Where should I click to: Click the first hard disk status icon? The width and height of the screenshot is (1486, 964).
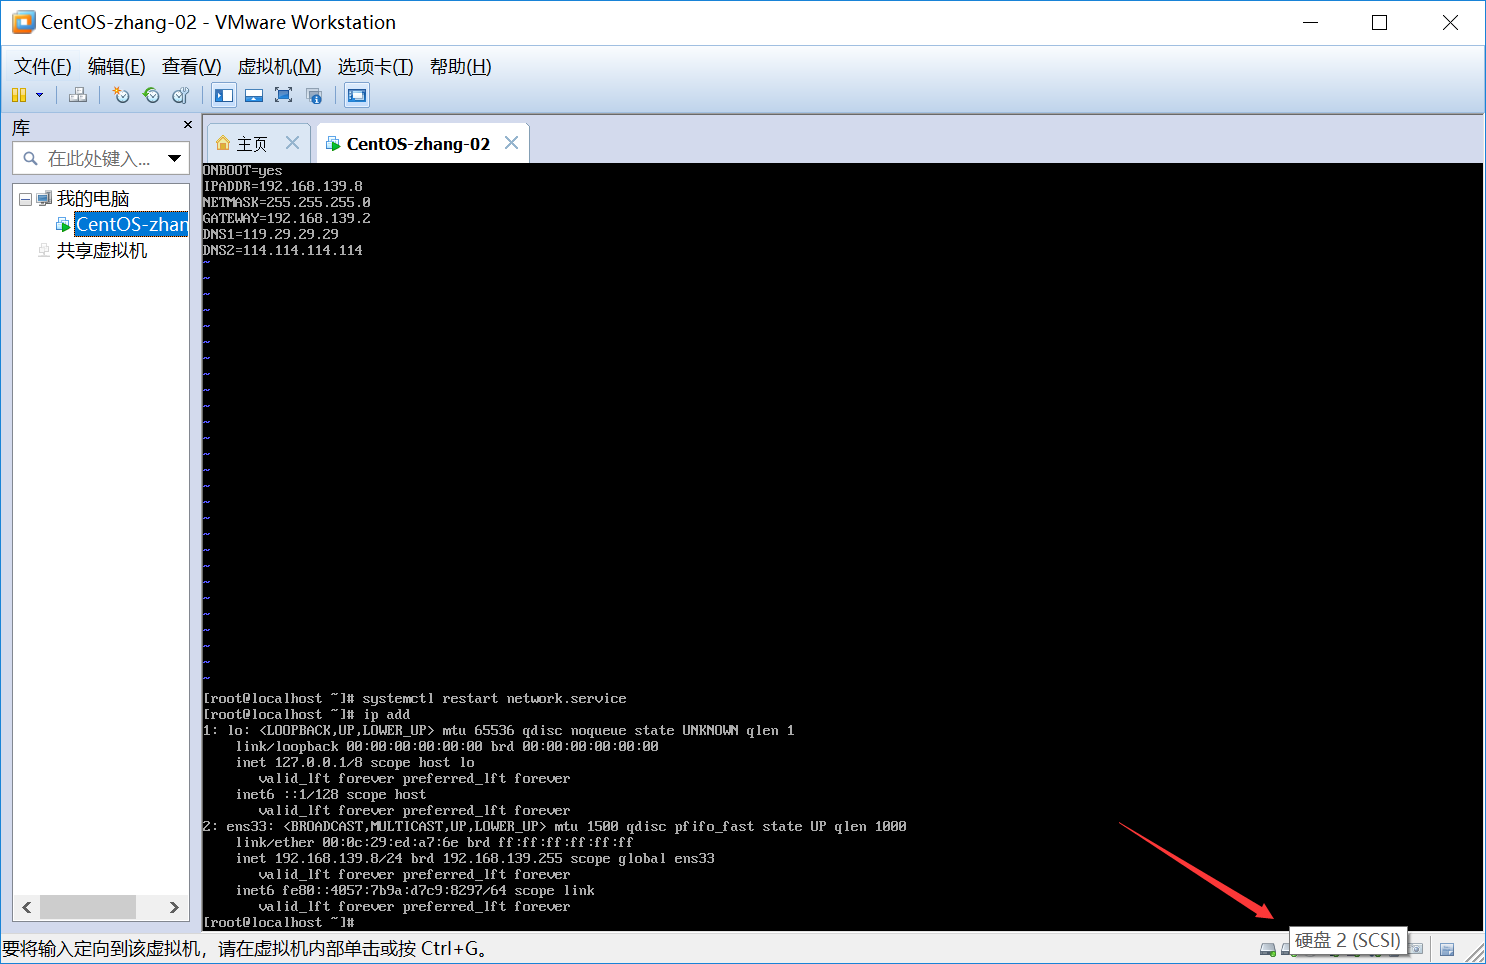click(1267, 949)
